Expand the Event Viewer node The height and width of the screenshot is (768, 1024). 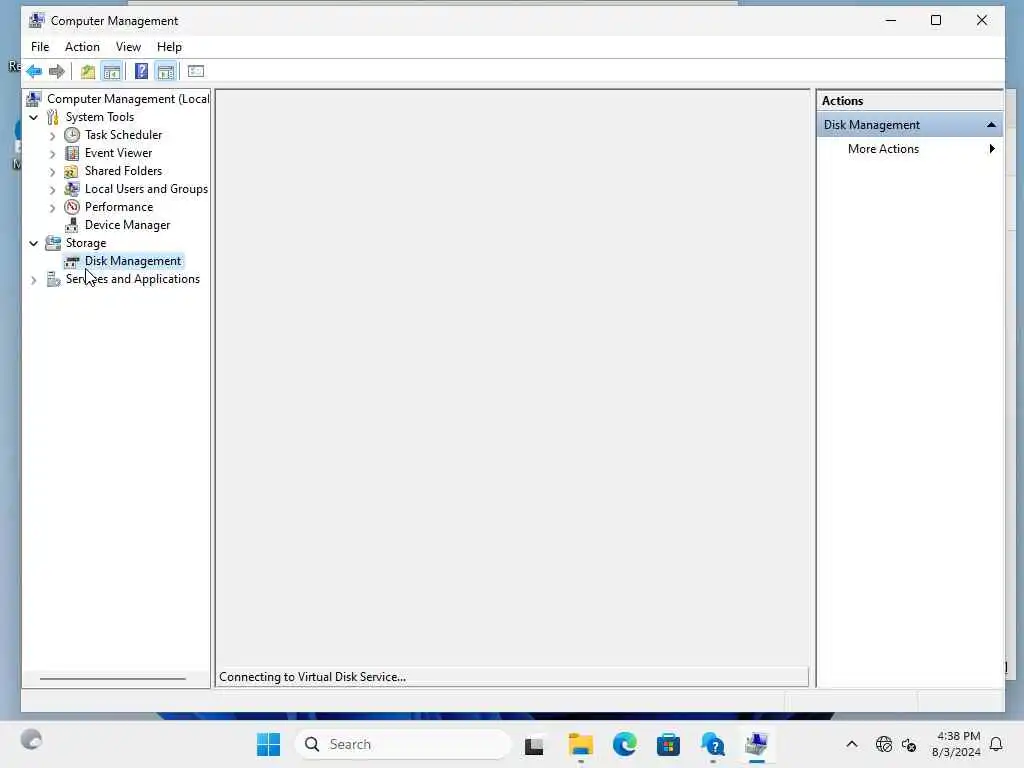tap(52, 154)
